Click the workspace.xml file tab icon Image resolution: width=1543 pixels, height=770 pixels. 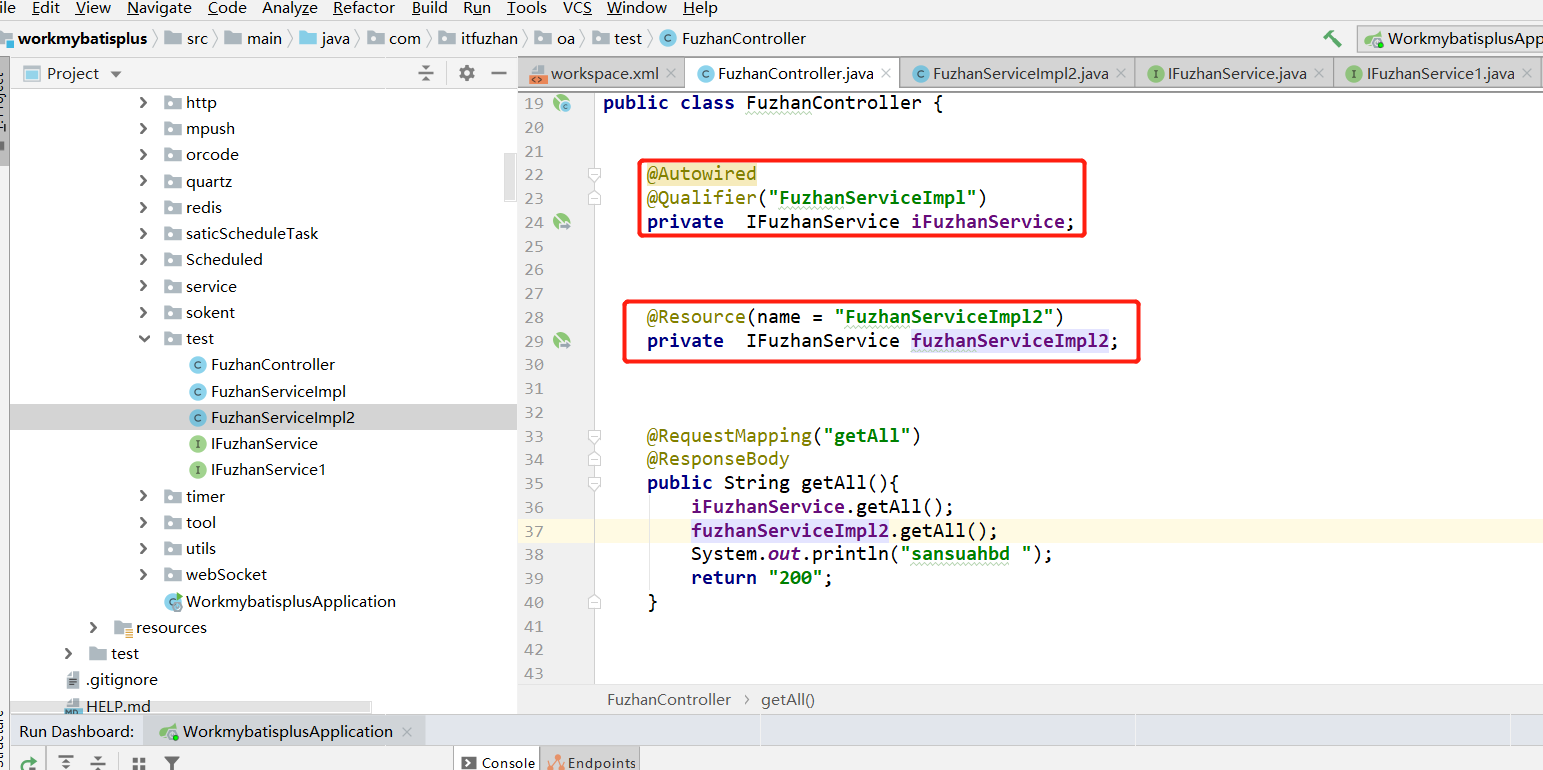[x=538, y=74]
